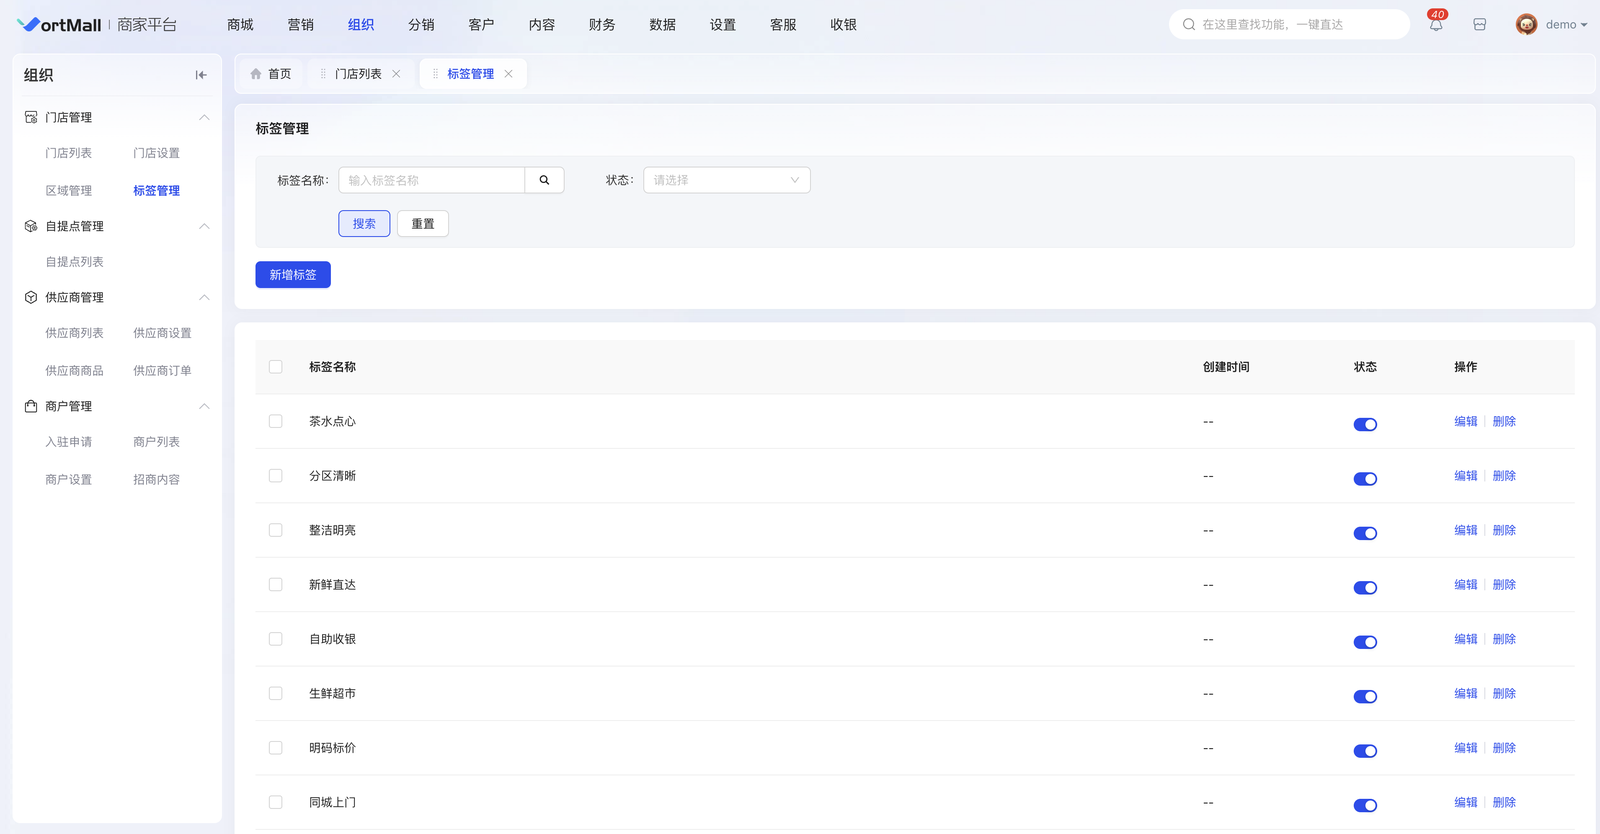
Task: Edit the 茶水点心 tag
Action: 1465,422
